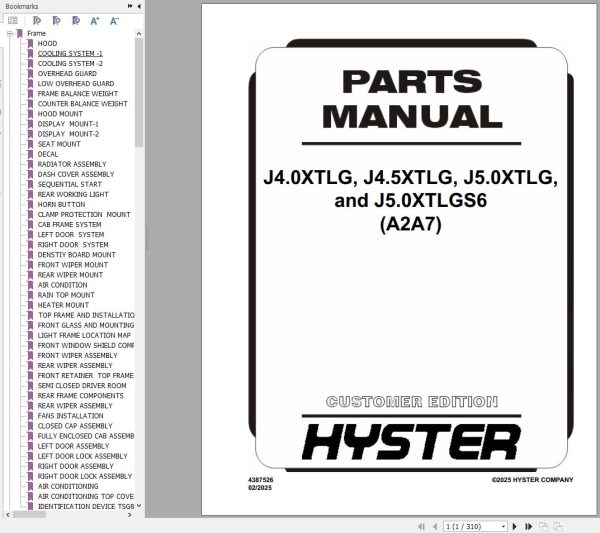This screenshot has height=533, width=600.
Task: Go to LEFT DOOR SYSTEM bookmark
Action: coord(71,235)
